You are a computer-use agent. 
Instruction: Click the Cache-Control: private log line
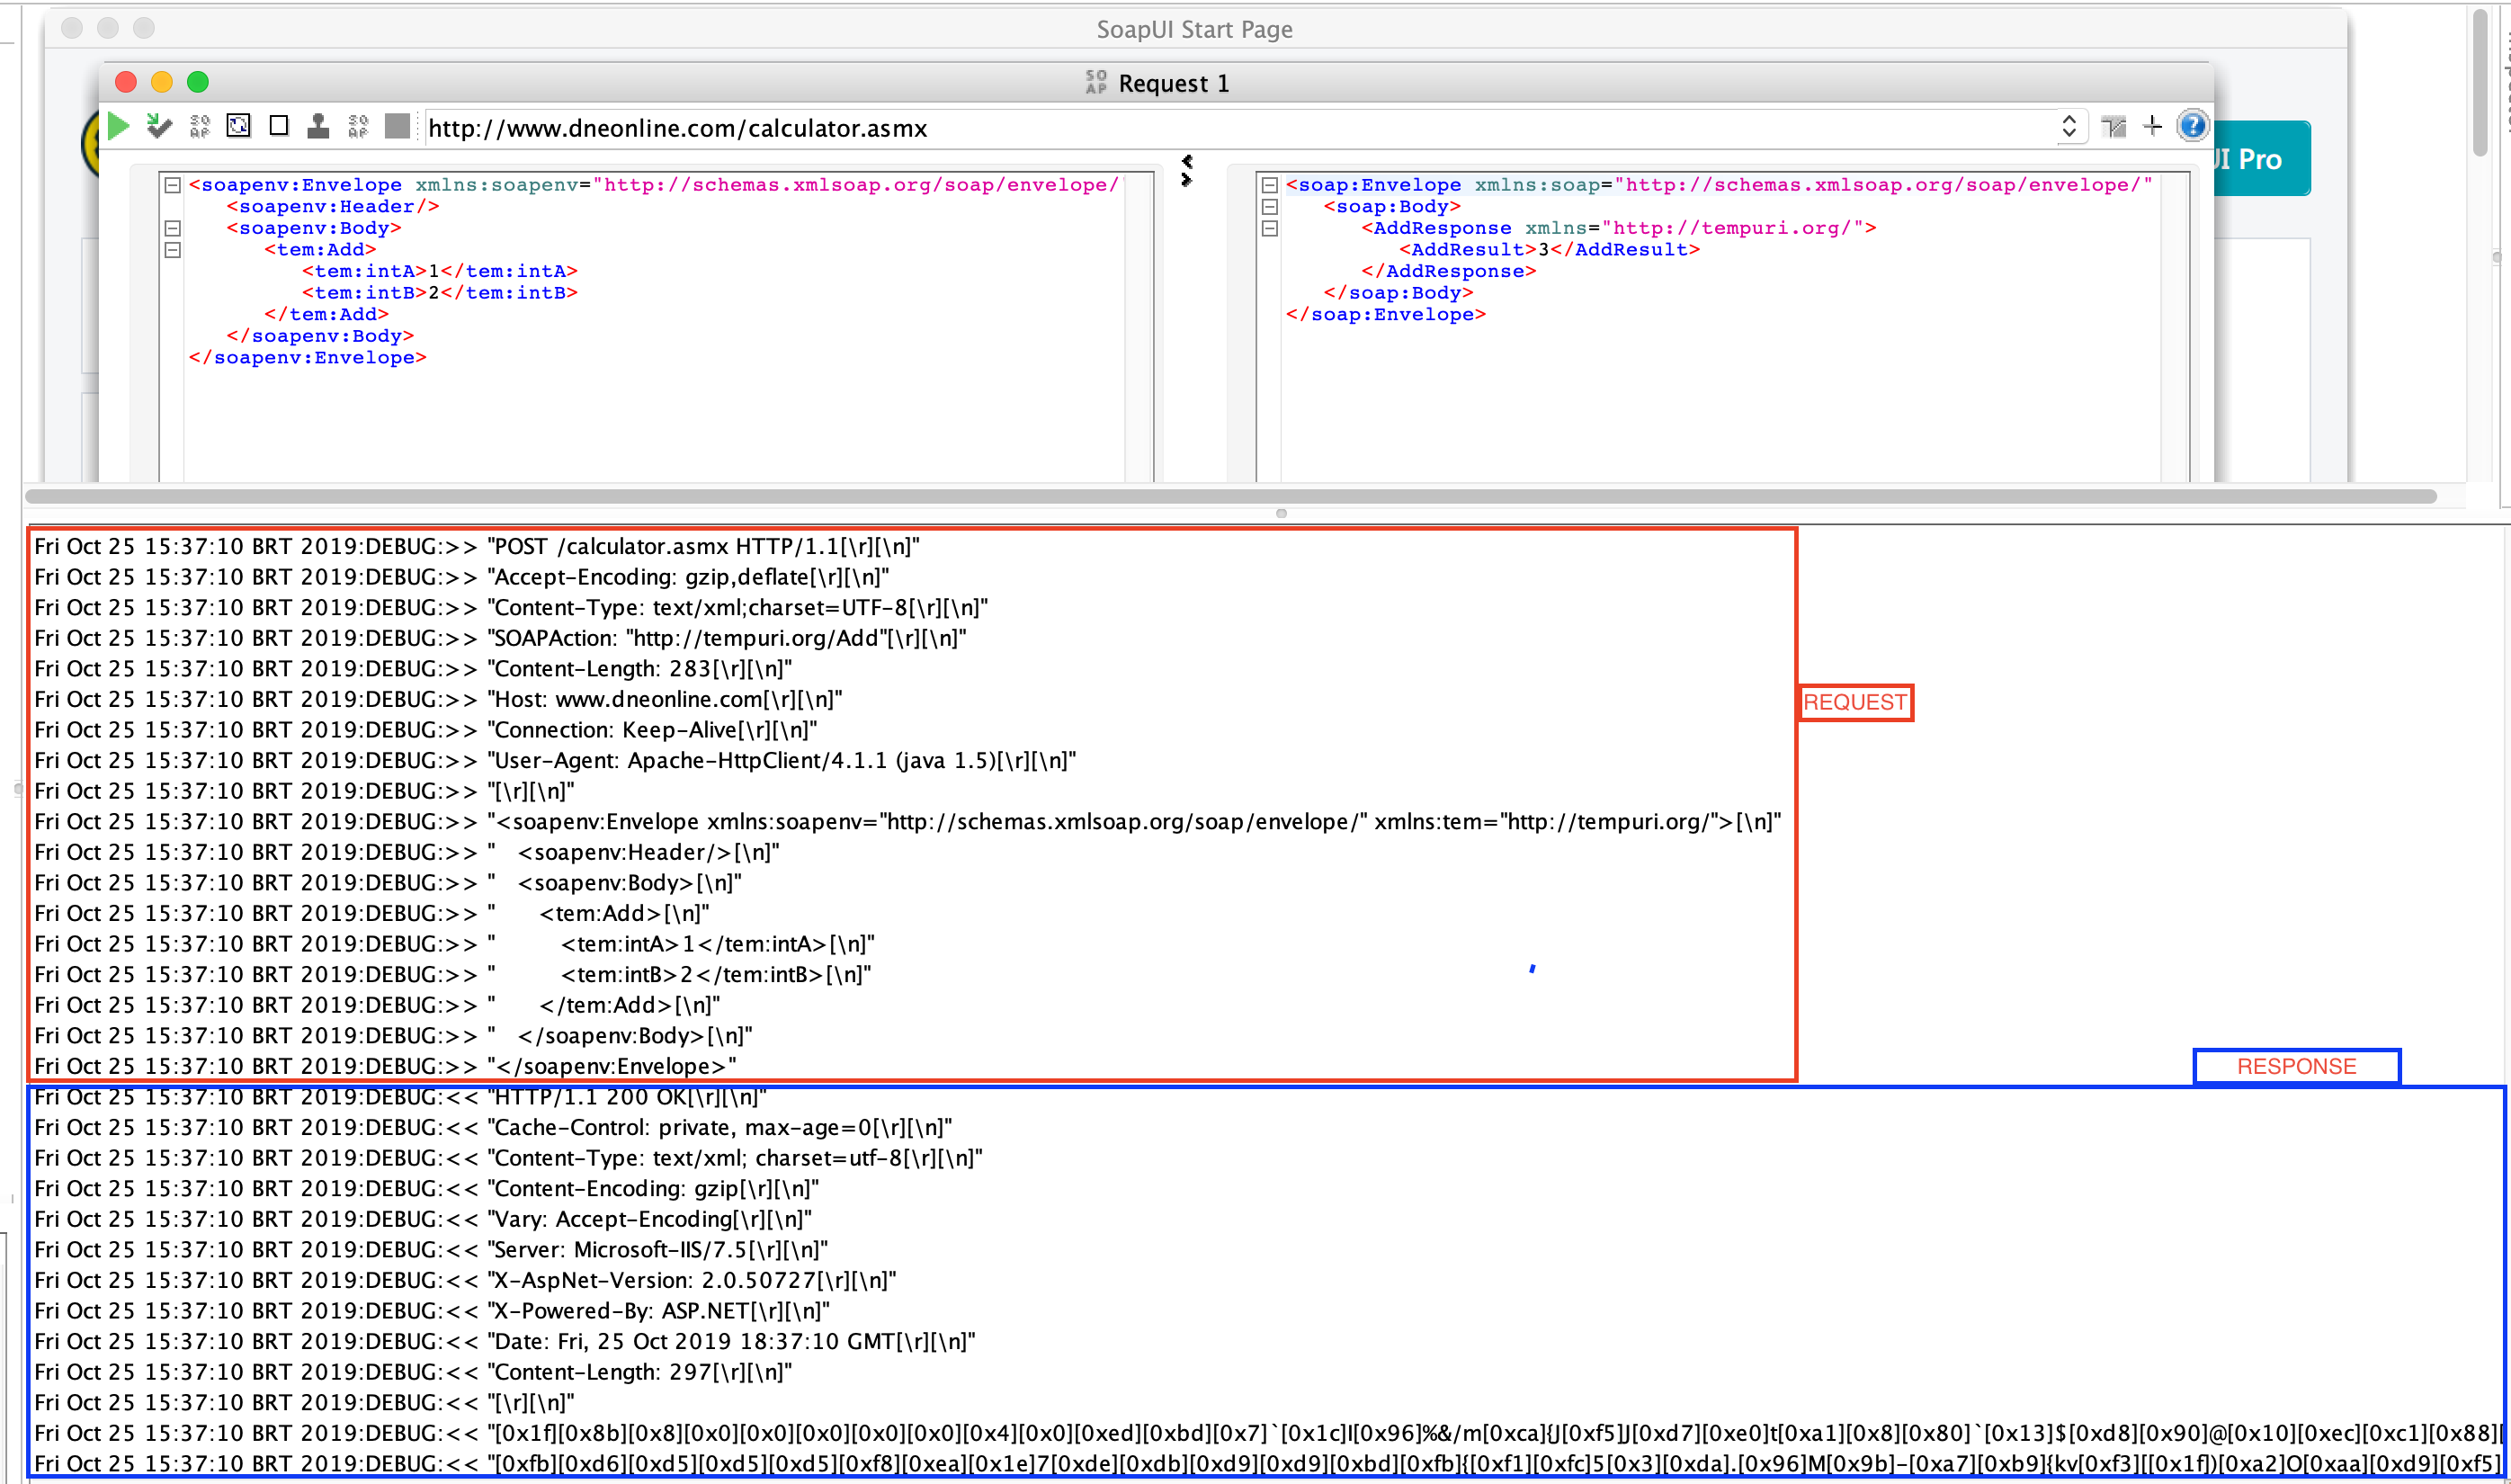pos(493,1128)
